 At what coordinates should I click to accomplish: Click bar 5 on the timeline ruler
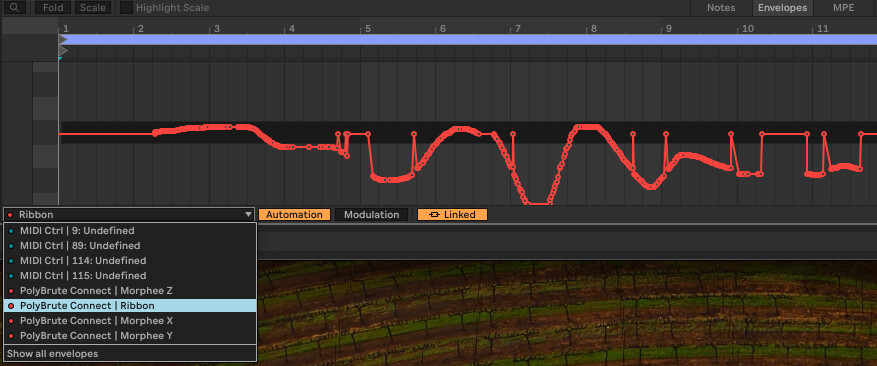[367, 29]
